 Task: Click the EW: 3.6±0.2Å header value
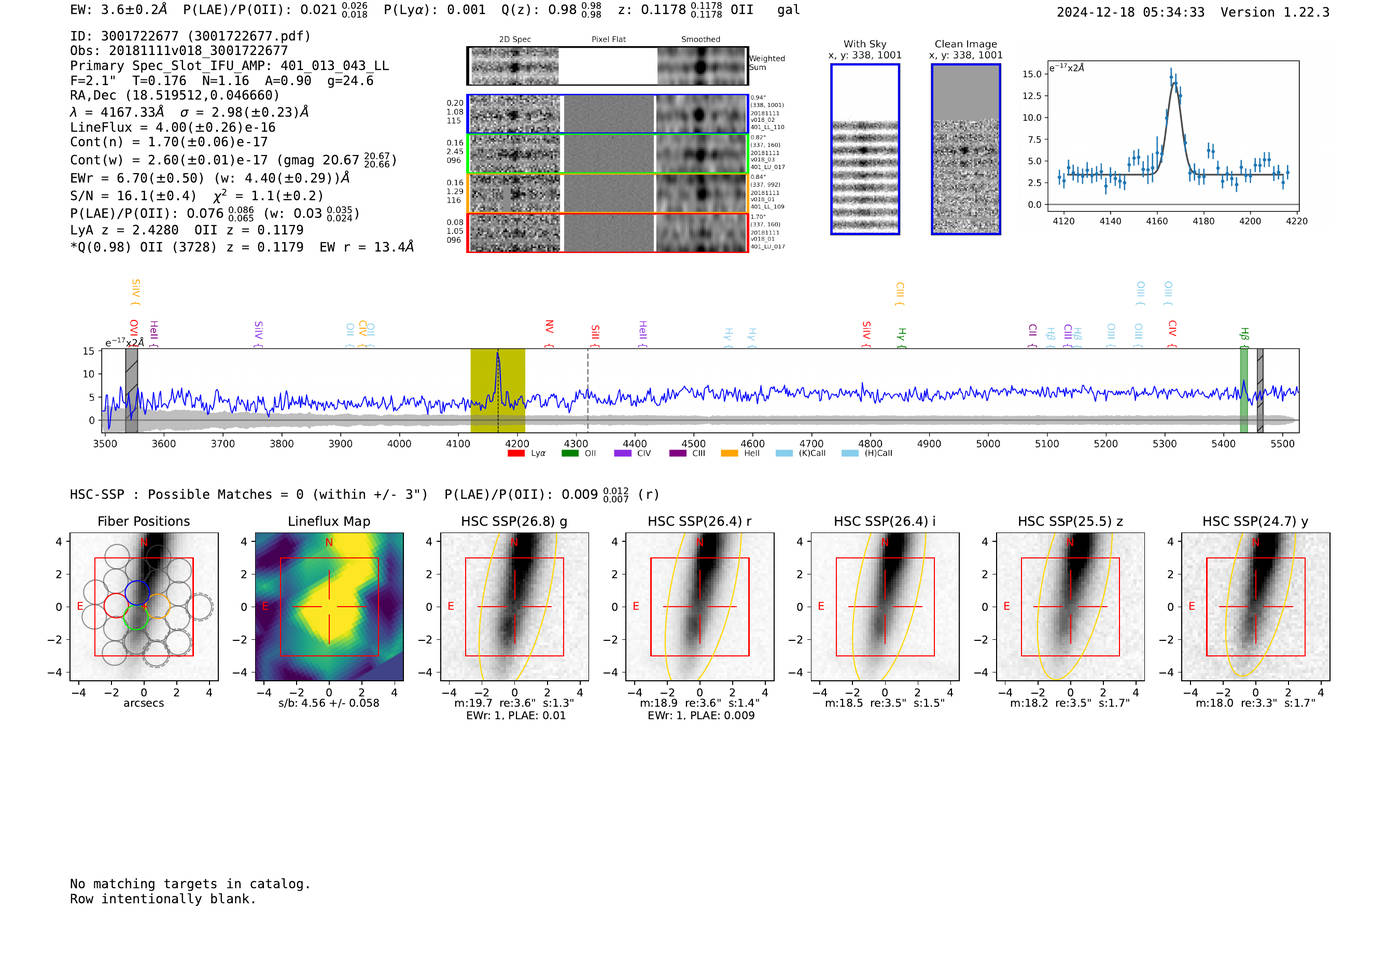[x=119, y=10]
